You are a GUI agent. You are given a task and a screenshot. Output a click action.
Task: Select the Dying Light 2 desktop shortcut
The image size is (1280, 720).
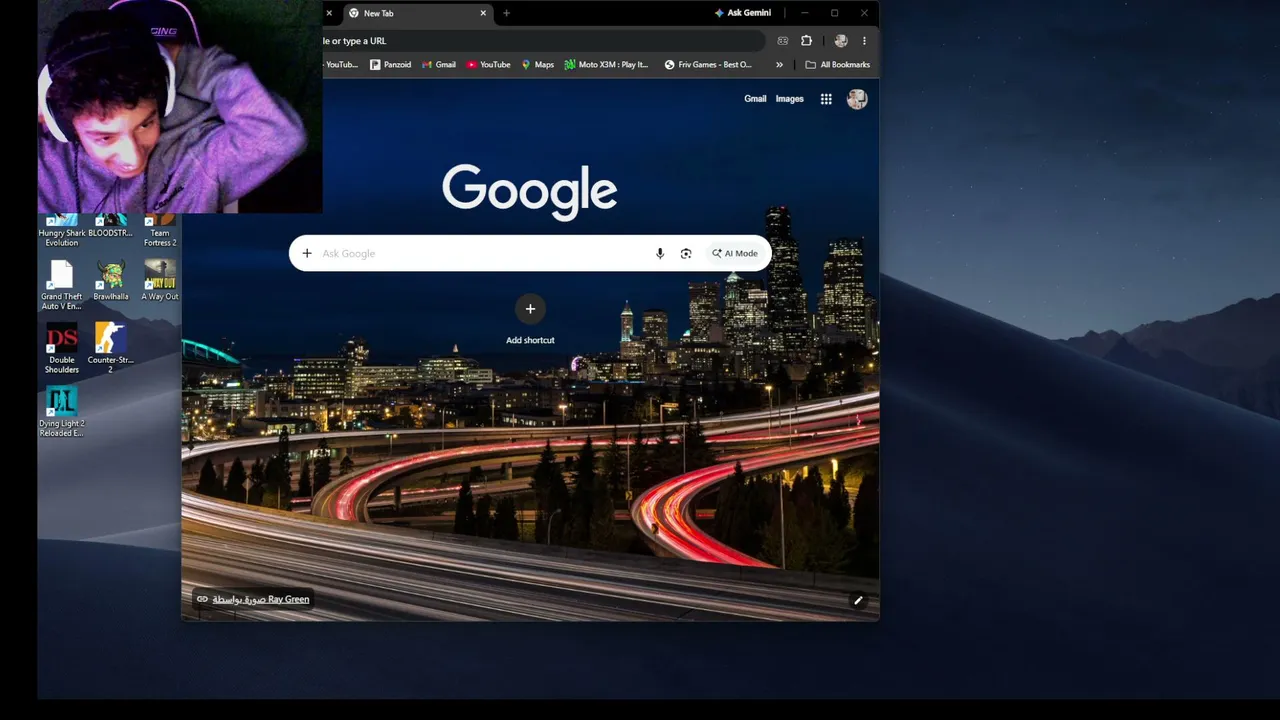[61, 411]
